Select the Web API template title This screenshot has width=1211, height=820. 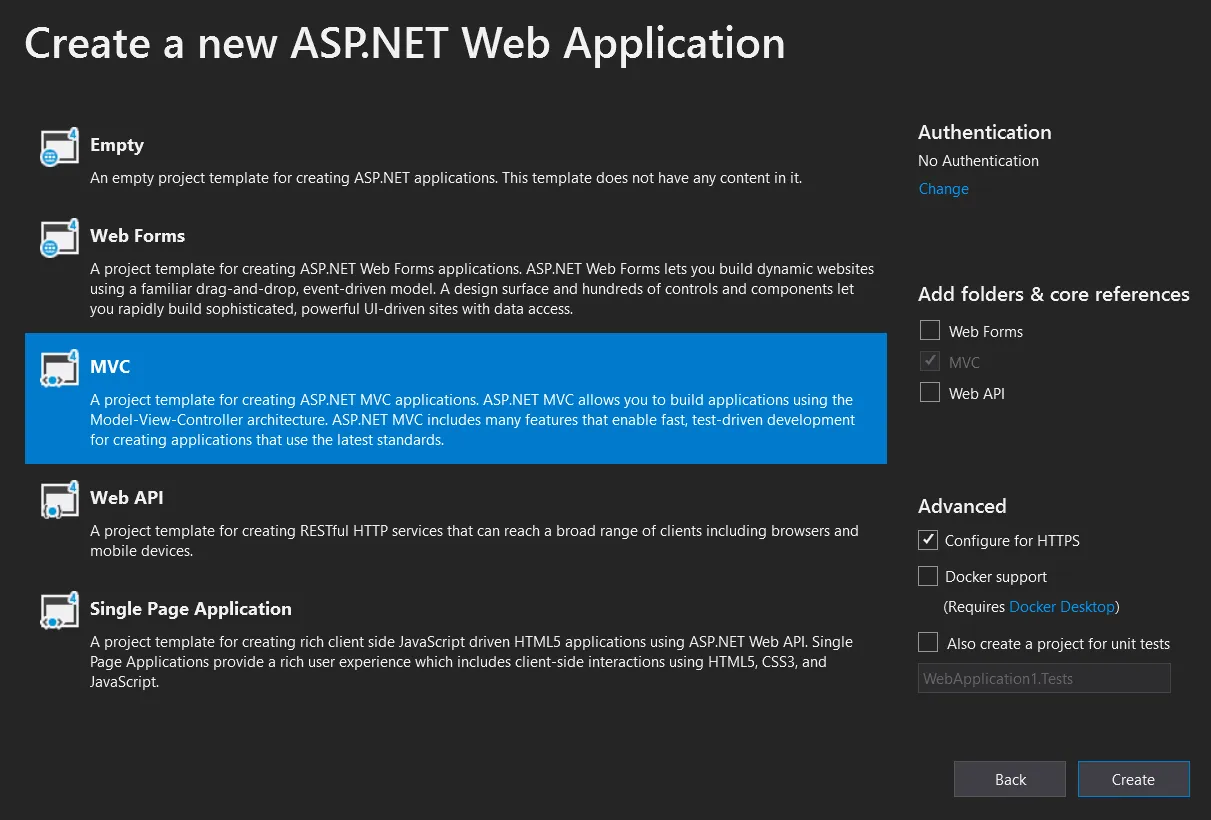click(126, 498)
